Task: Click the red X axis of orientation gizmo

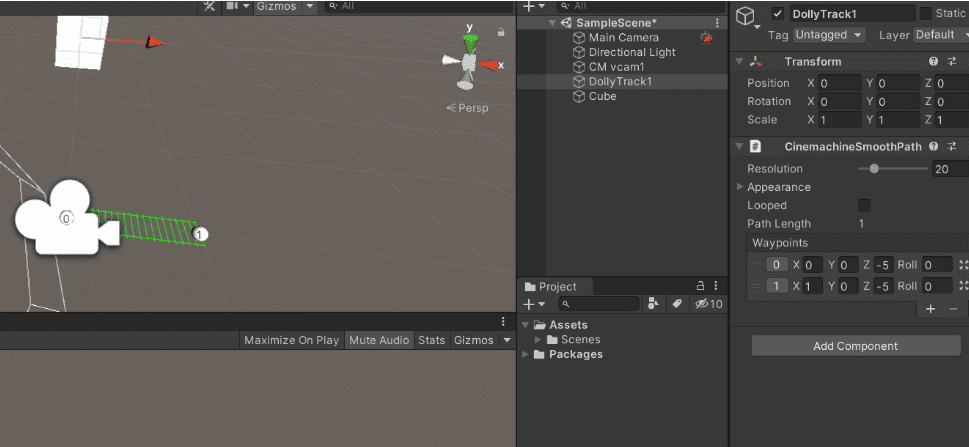Action: [x=490, y=65]
